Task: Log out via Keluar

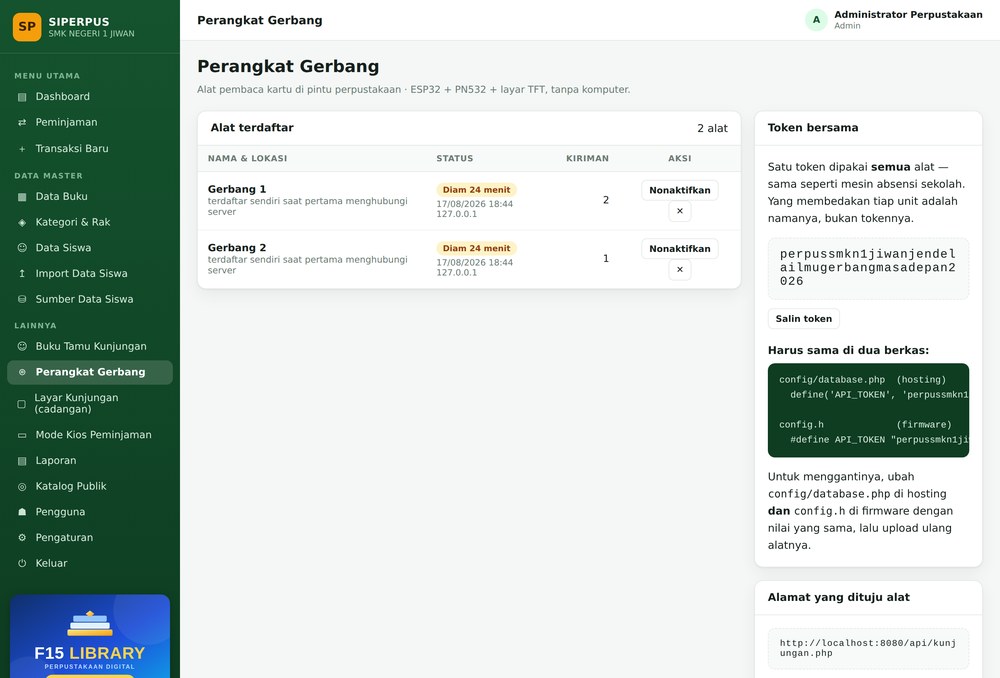Action: (90, 563)
